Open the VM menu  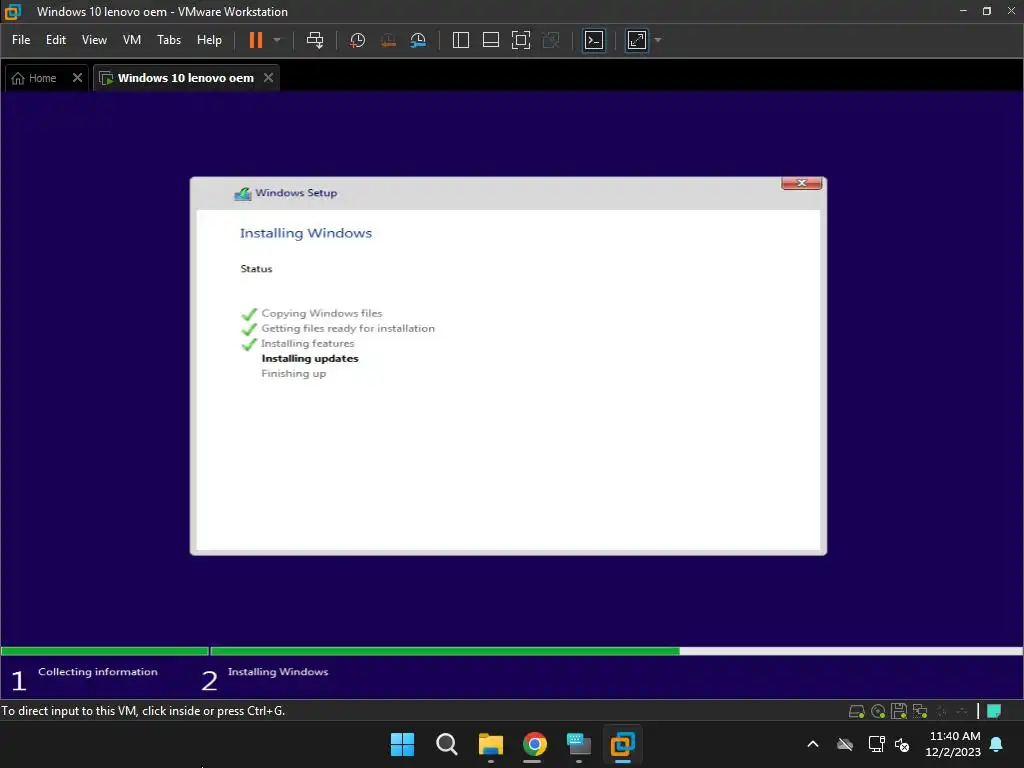coord(132,40)
